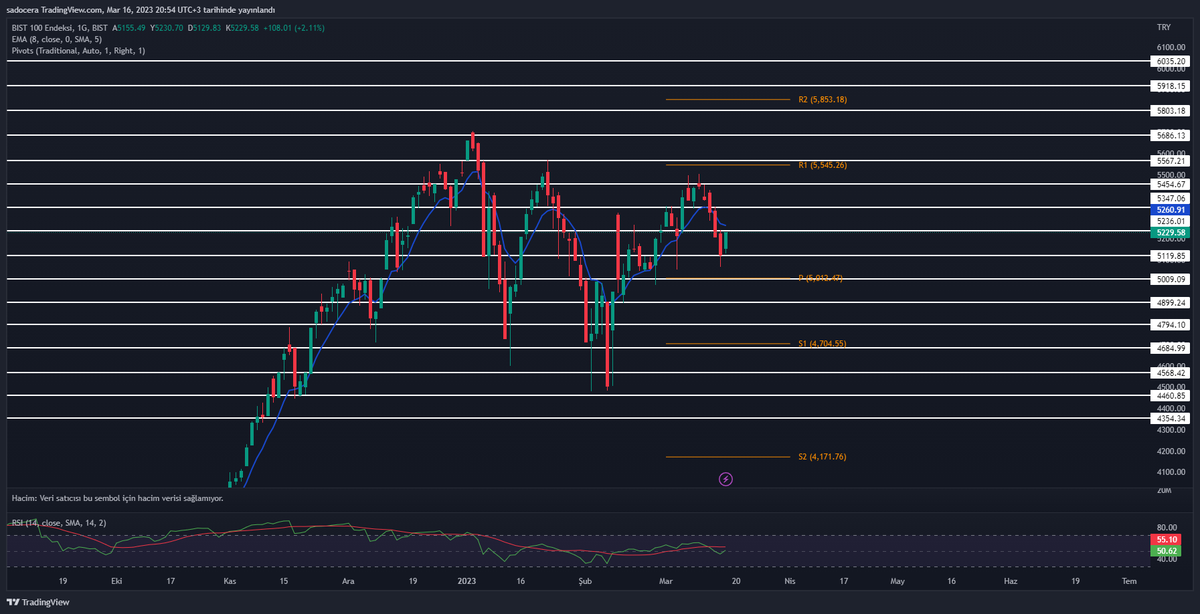
Task: Click the purple lightning event icon
Action: (726, 479)
